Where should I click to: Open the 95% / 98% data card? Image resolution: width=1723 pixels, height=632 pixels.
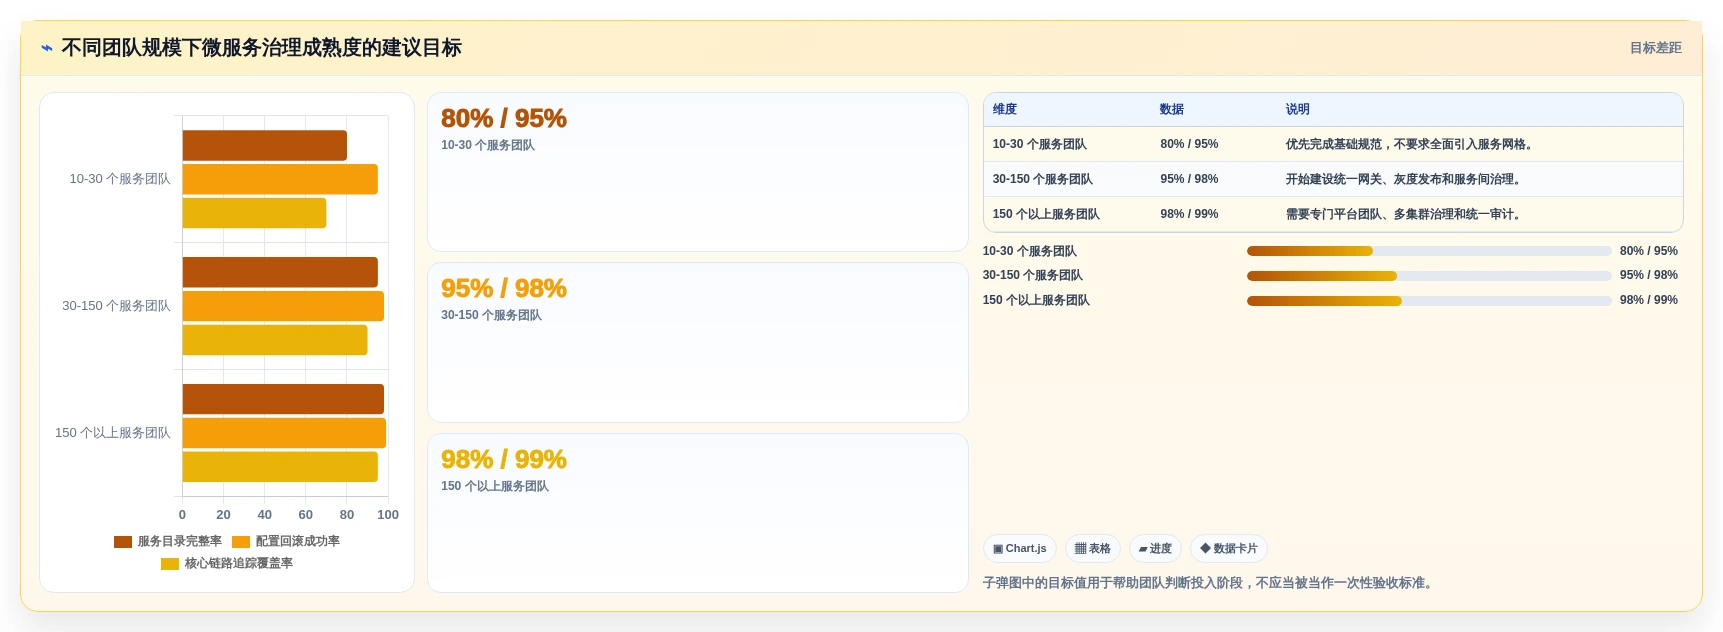[697, 342]
